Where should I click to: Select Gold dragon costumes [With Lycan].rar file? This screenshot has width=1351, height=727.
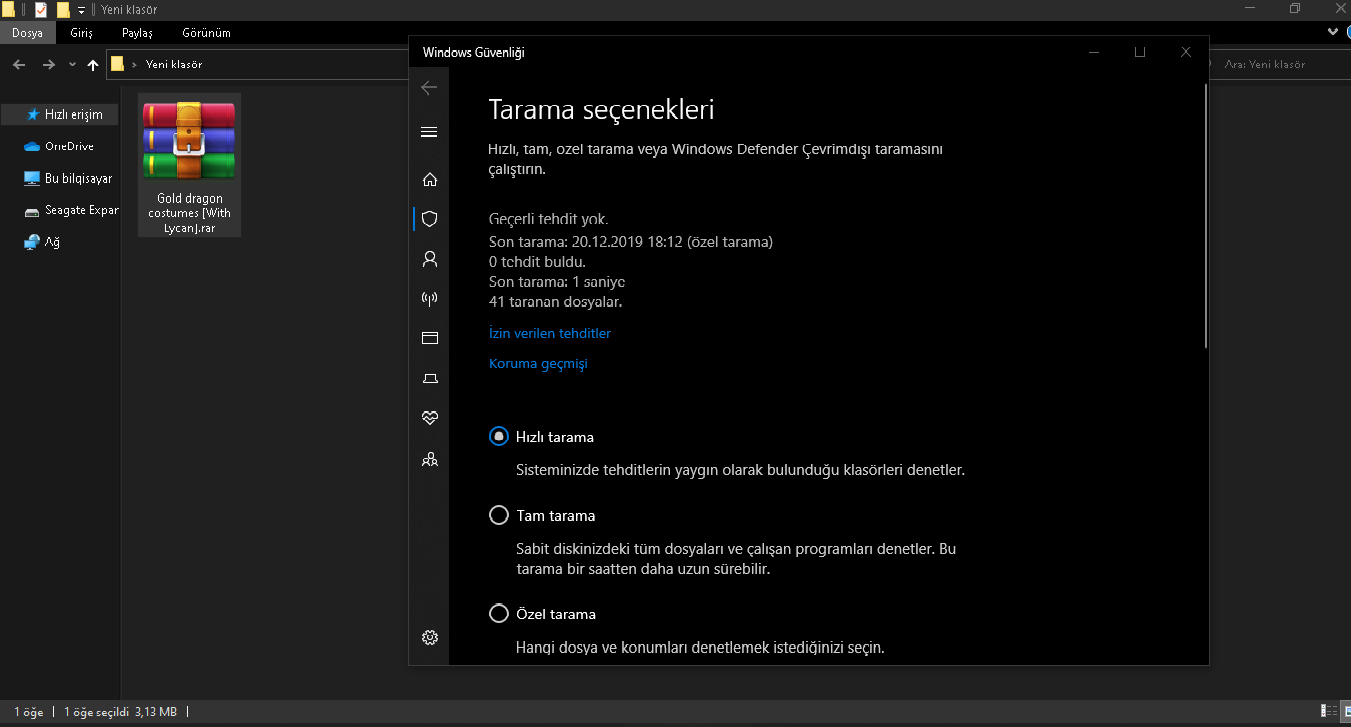(189, 165)
